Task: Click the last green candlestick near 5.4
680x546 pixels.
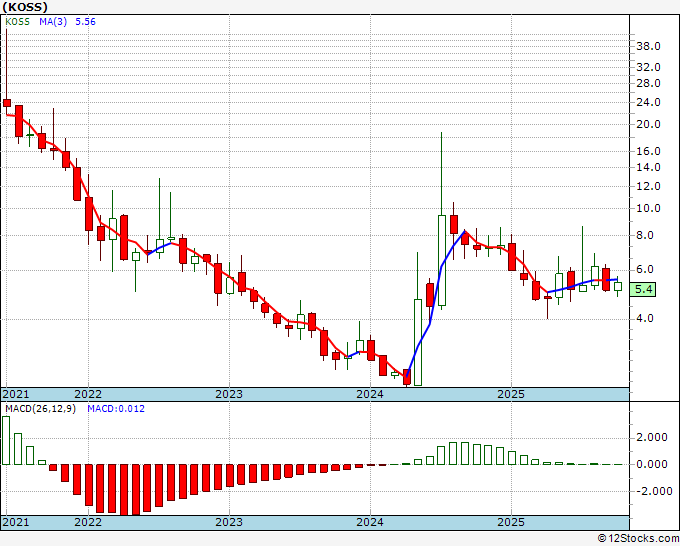Action: click(618, 286)
